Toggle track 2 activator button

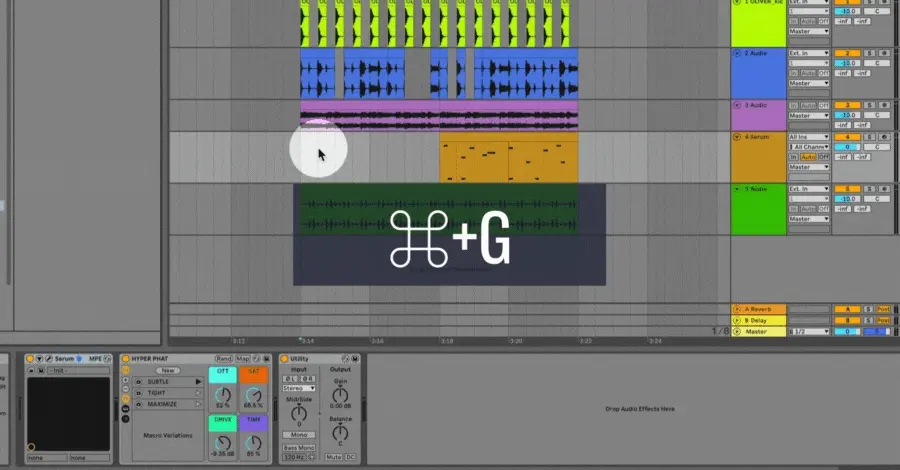tap(847, 53)
